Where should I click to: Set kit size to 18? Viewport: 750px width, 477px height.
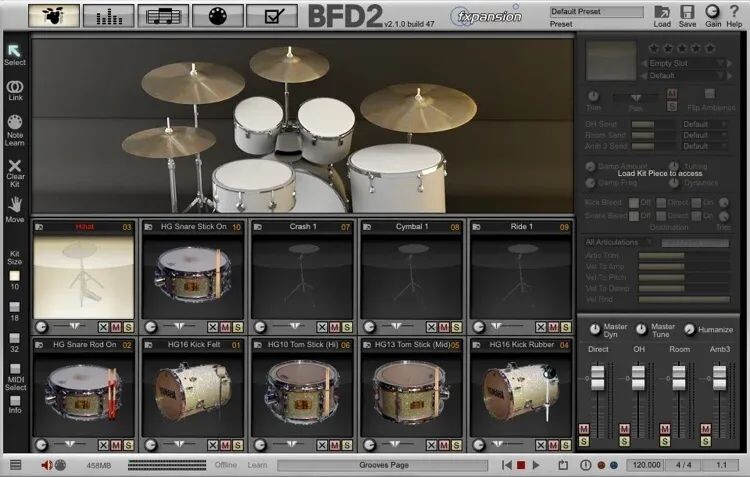coord(14,307)
